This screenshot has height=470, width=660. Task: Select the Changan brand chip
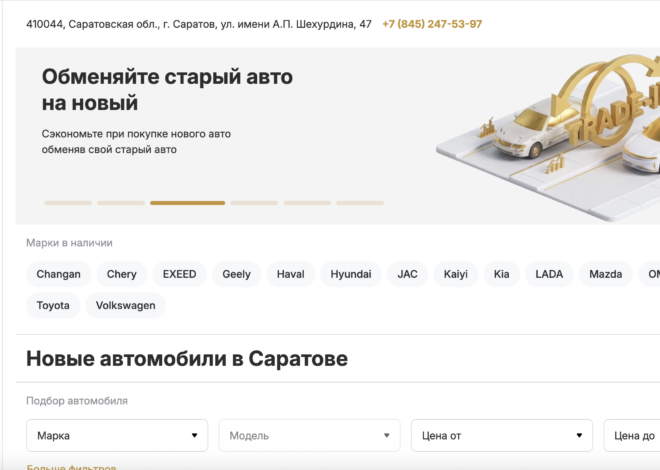59,274
